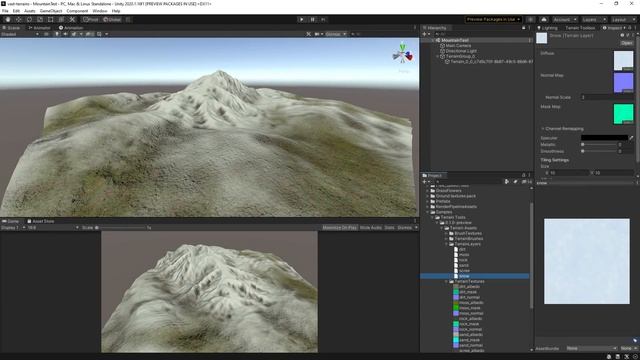Switch to the Asset Store tab
Screen dimensions: 640x360
coord(40,221)
